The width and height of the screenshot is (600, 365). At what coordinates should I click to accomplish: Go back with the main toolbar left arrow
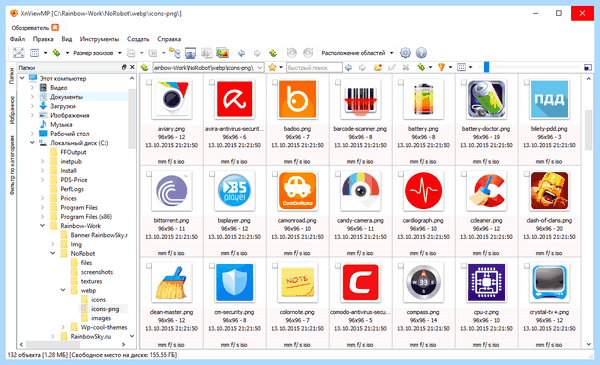coord(241,53)
